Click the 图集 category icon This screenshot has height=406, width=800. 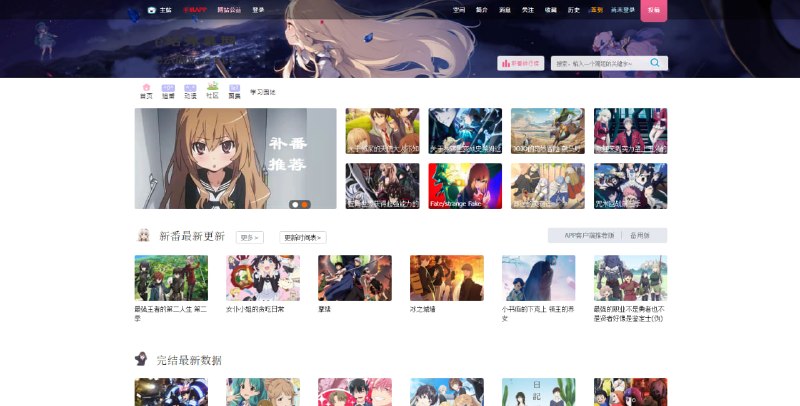[234, 88]
